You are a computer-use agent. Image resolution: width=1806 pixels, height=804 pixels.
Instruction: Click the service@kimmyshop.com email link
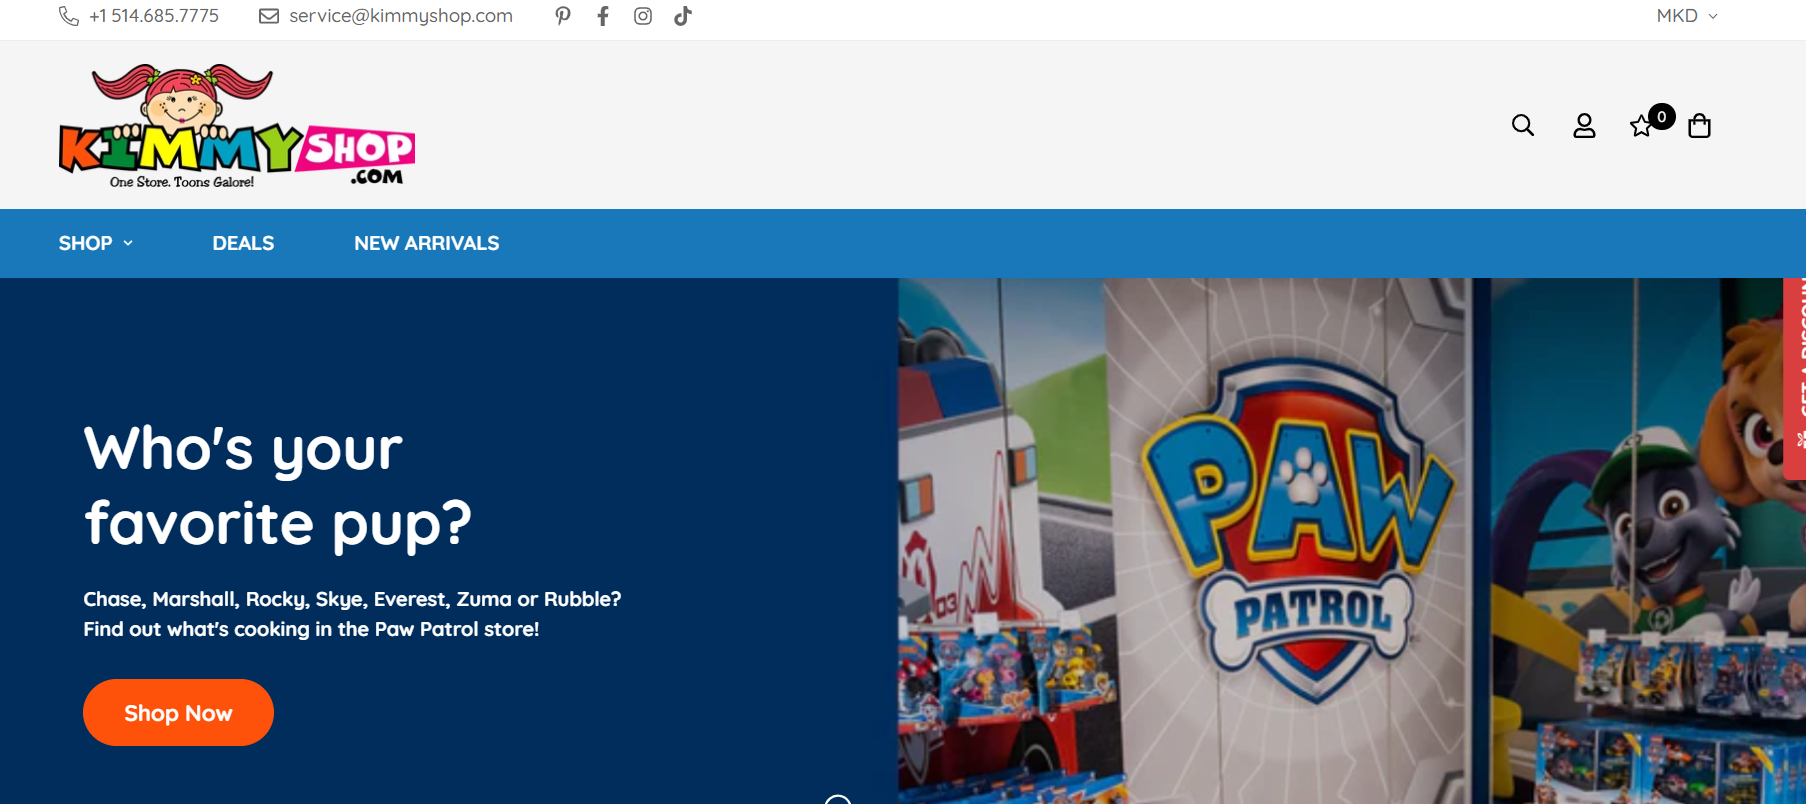click(x=401, y=16)
